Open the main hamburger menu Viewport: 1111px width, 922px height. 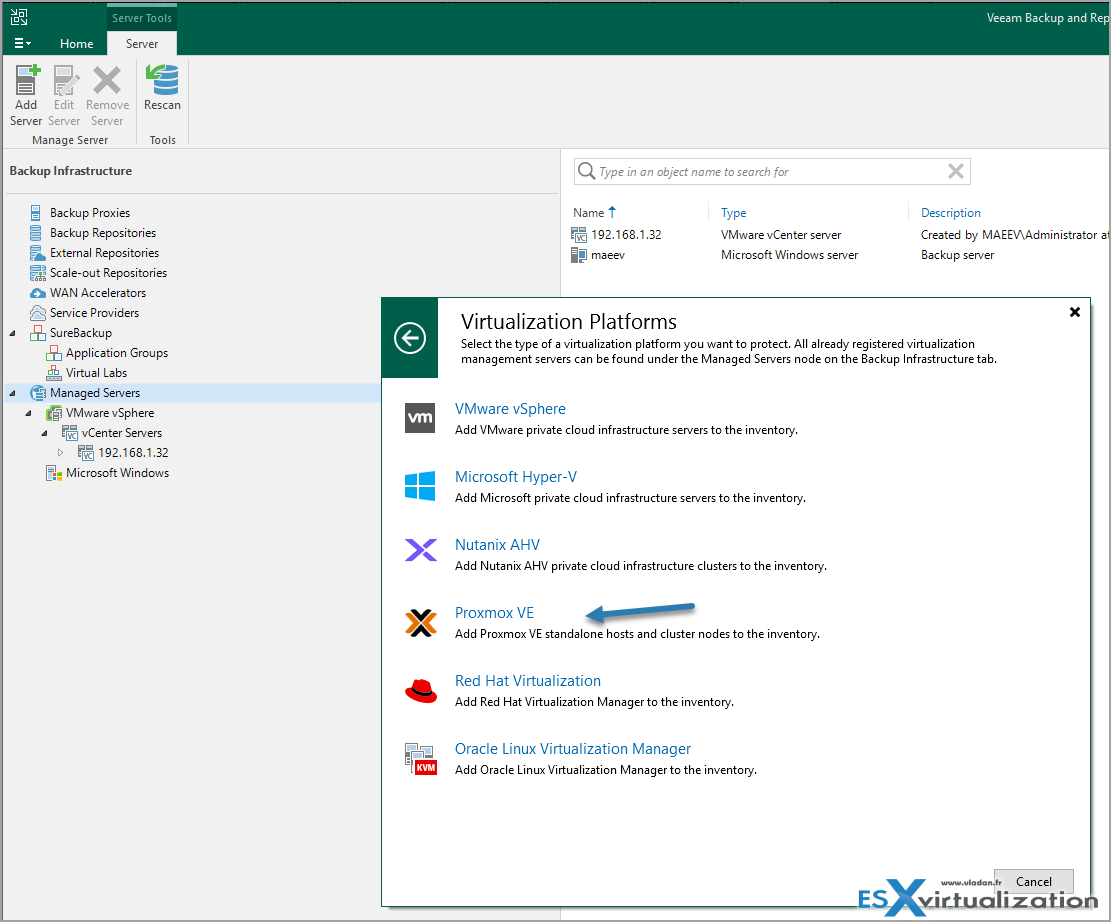point(23,43)
